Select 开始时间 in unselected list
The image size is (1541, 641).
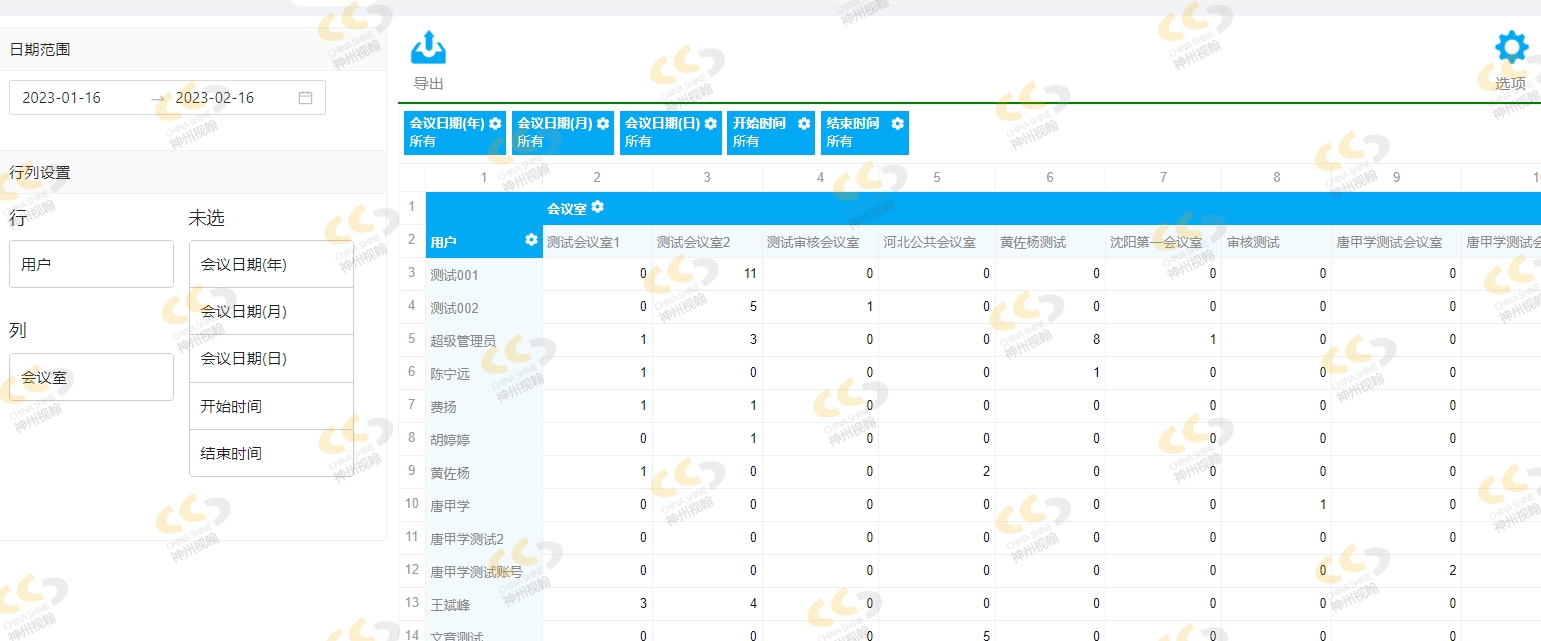[x=271, y=407]
